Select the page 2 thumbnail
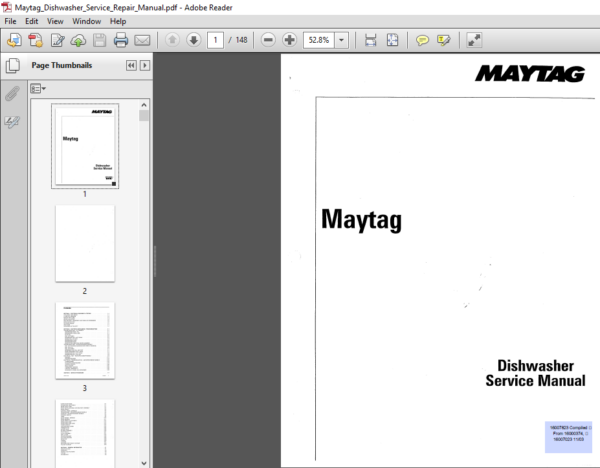600x468 pixels. tap(85, 243)
